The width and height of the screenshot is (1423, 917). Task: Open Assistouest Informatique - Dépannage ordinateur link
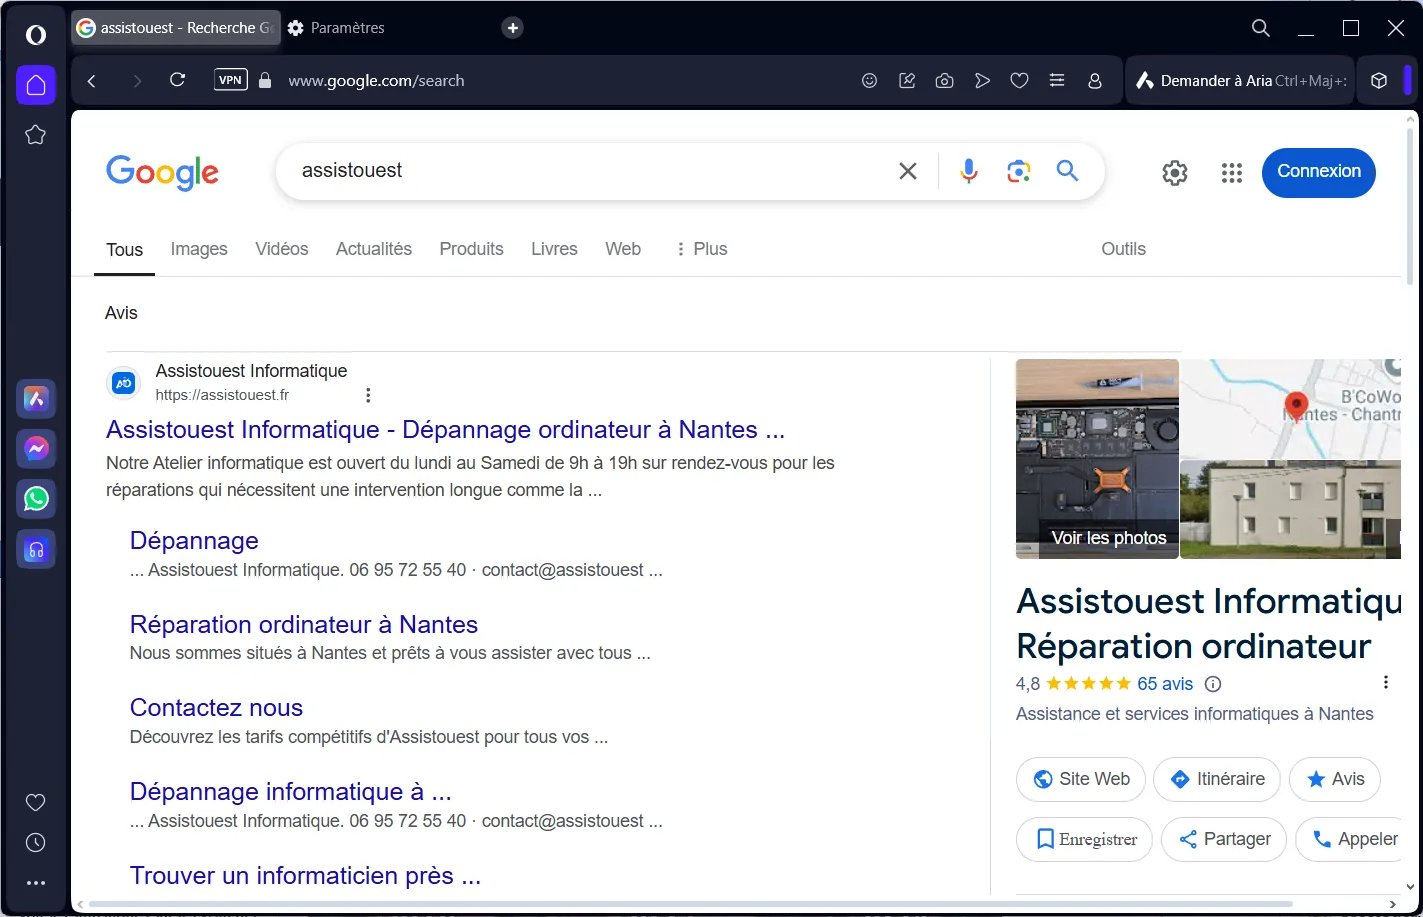click(x=445, y=430)
